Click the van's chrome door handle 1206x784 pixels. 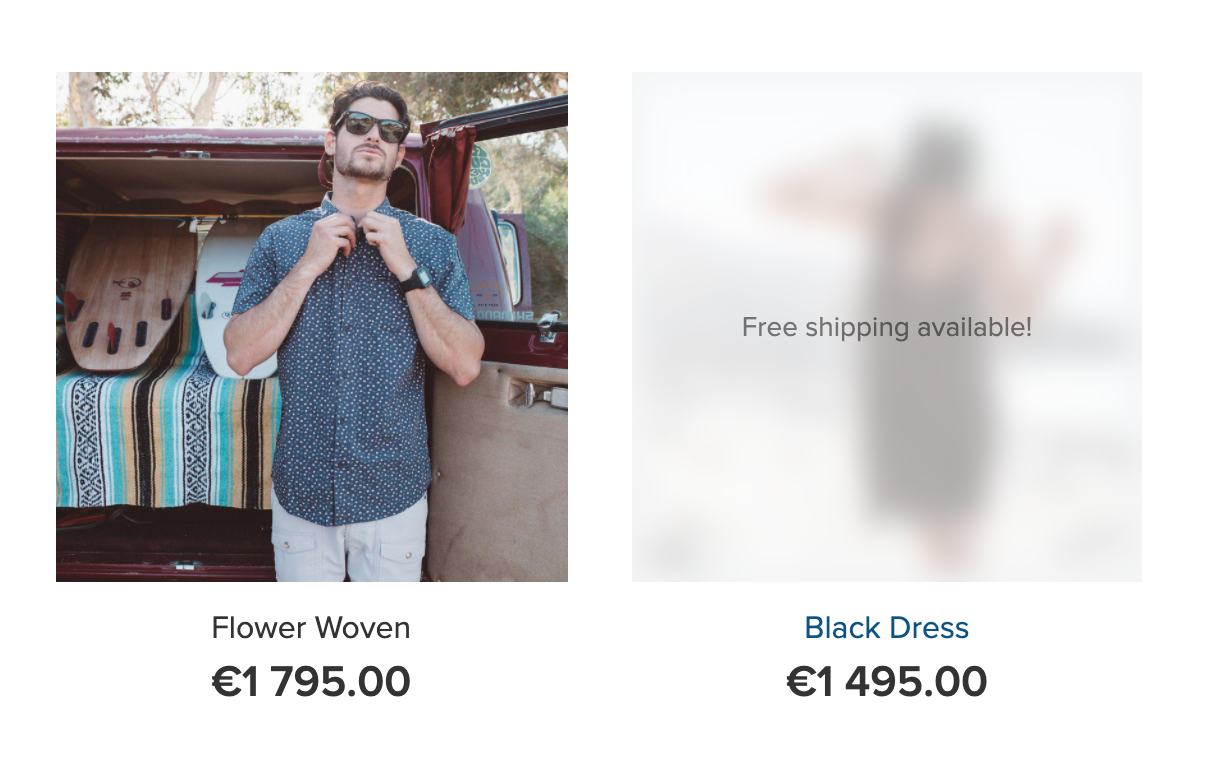coord(537,395)
